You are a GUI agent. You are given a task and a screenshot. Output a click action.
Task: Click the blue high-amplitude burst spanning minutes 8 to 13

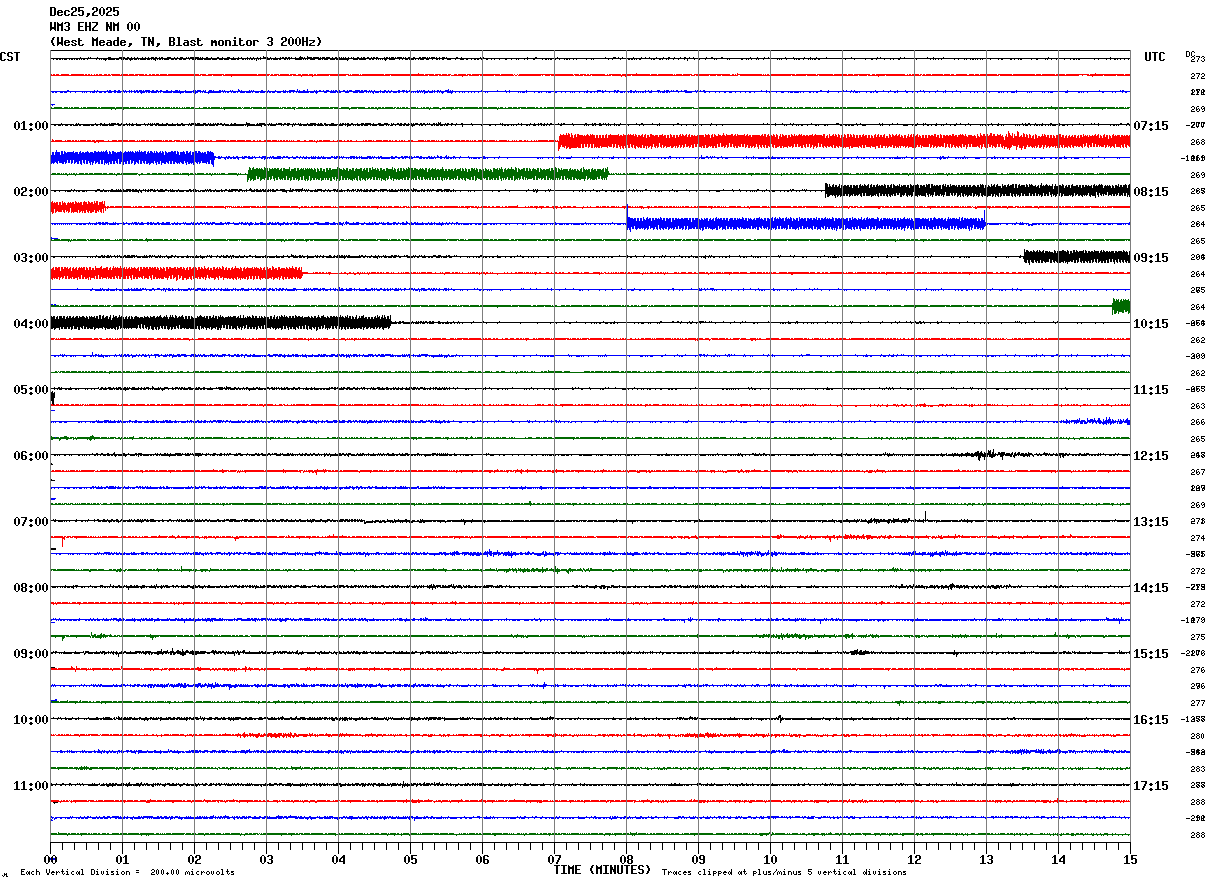806,223
